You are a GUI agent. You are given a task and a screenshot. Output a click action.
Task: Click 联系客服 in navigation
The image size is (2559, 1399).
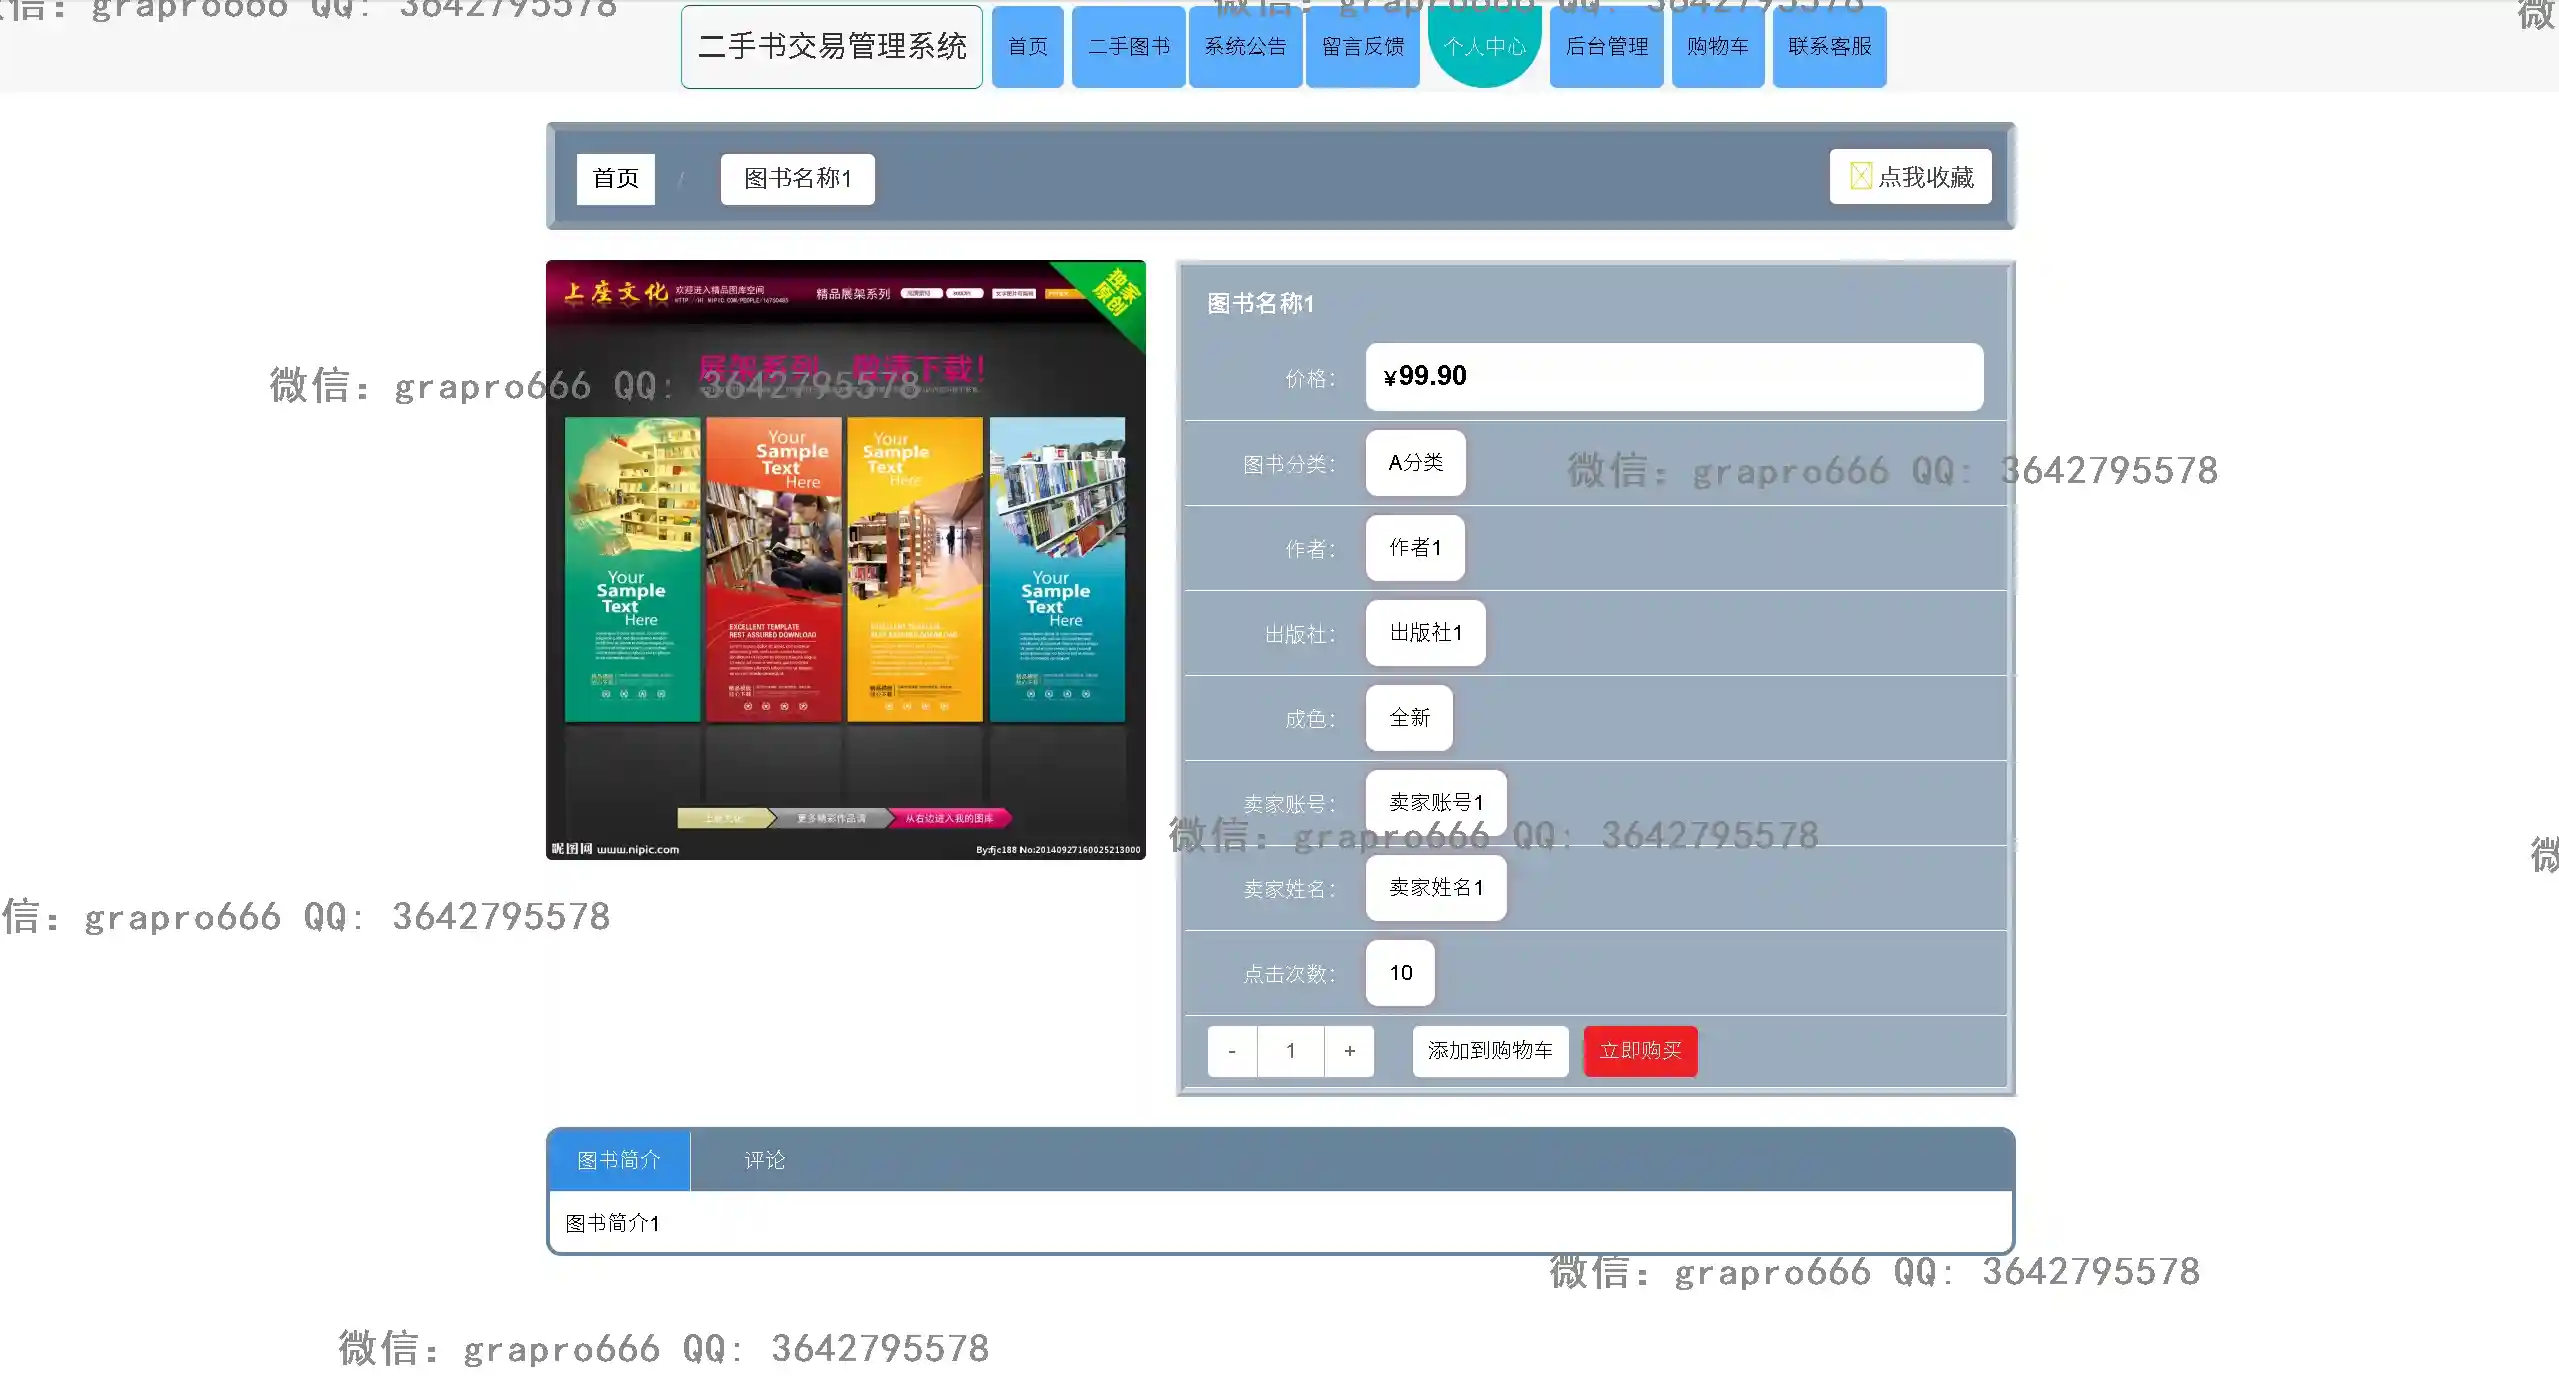pos(1829,46)
